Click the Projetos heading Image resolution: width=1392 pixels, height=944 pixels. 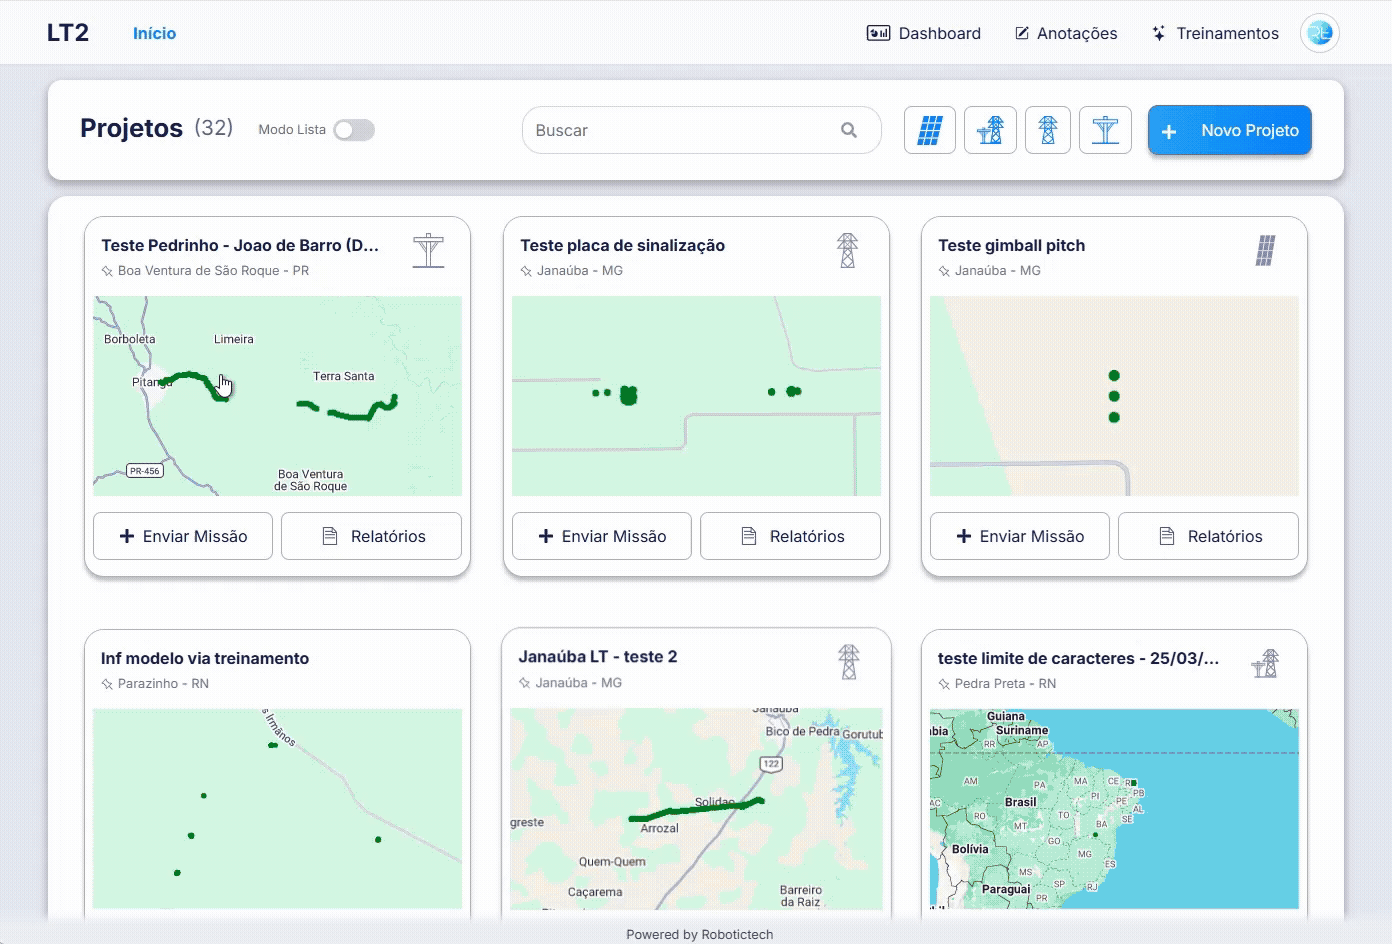click(x=131, y=128)
